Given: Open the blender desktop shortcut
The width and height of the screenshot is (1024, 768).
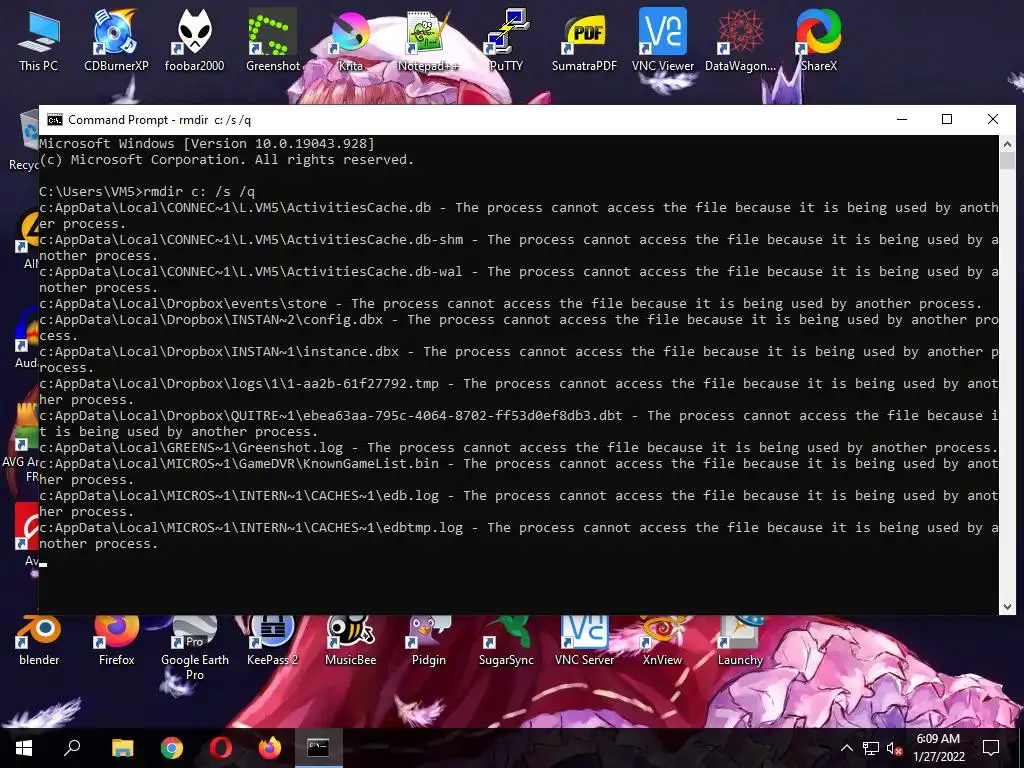Looking at the screenshot, I should [x=39, y=641].
